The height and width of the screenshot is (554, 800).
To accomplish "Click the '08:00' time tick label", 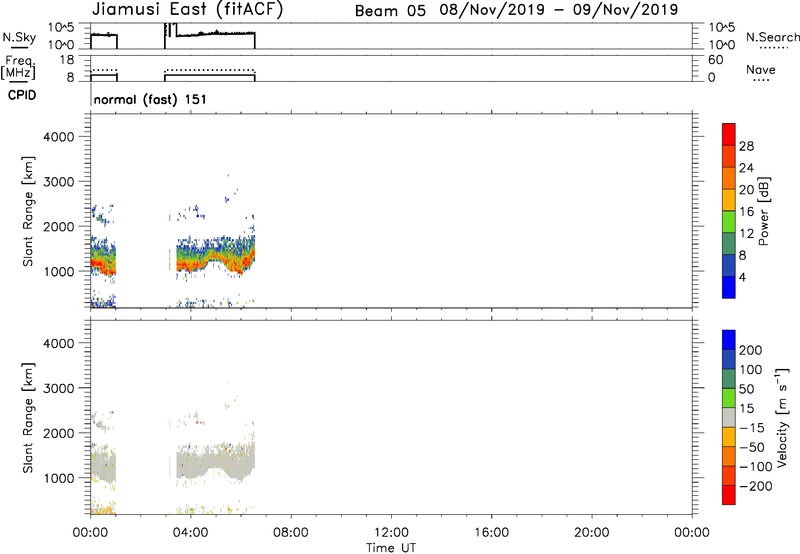I will (x=291, y=533).
